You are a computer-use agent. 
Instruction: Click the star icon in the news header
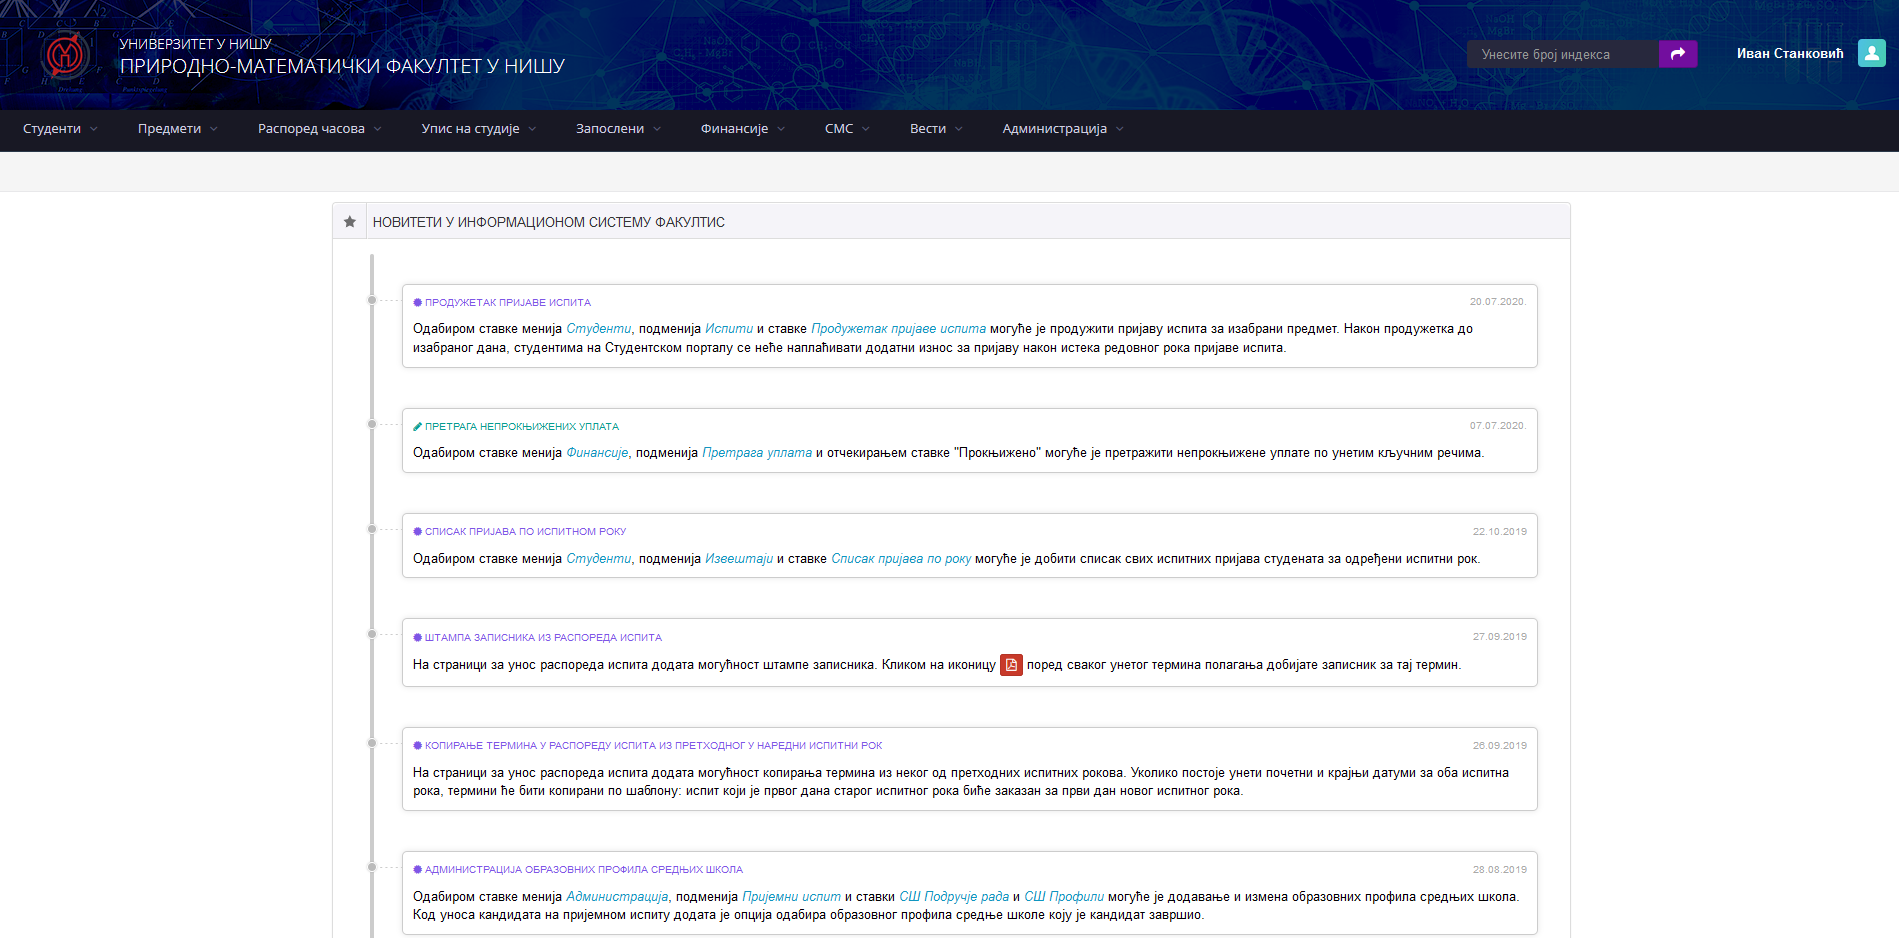pos(349,222)
